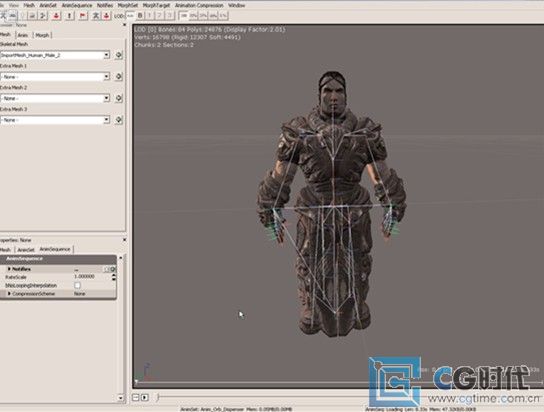
Task: Switch to the upper Mesh browser tab
Action: coord(5,35)
